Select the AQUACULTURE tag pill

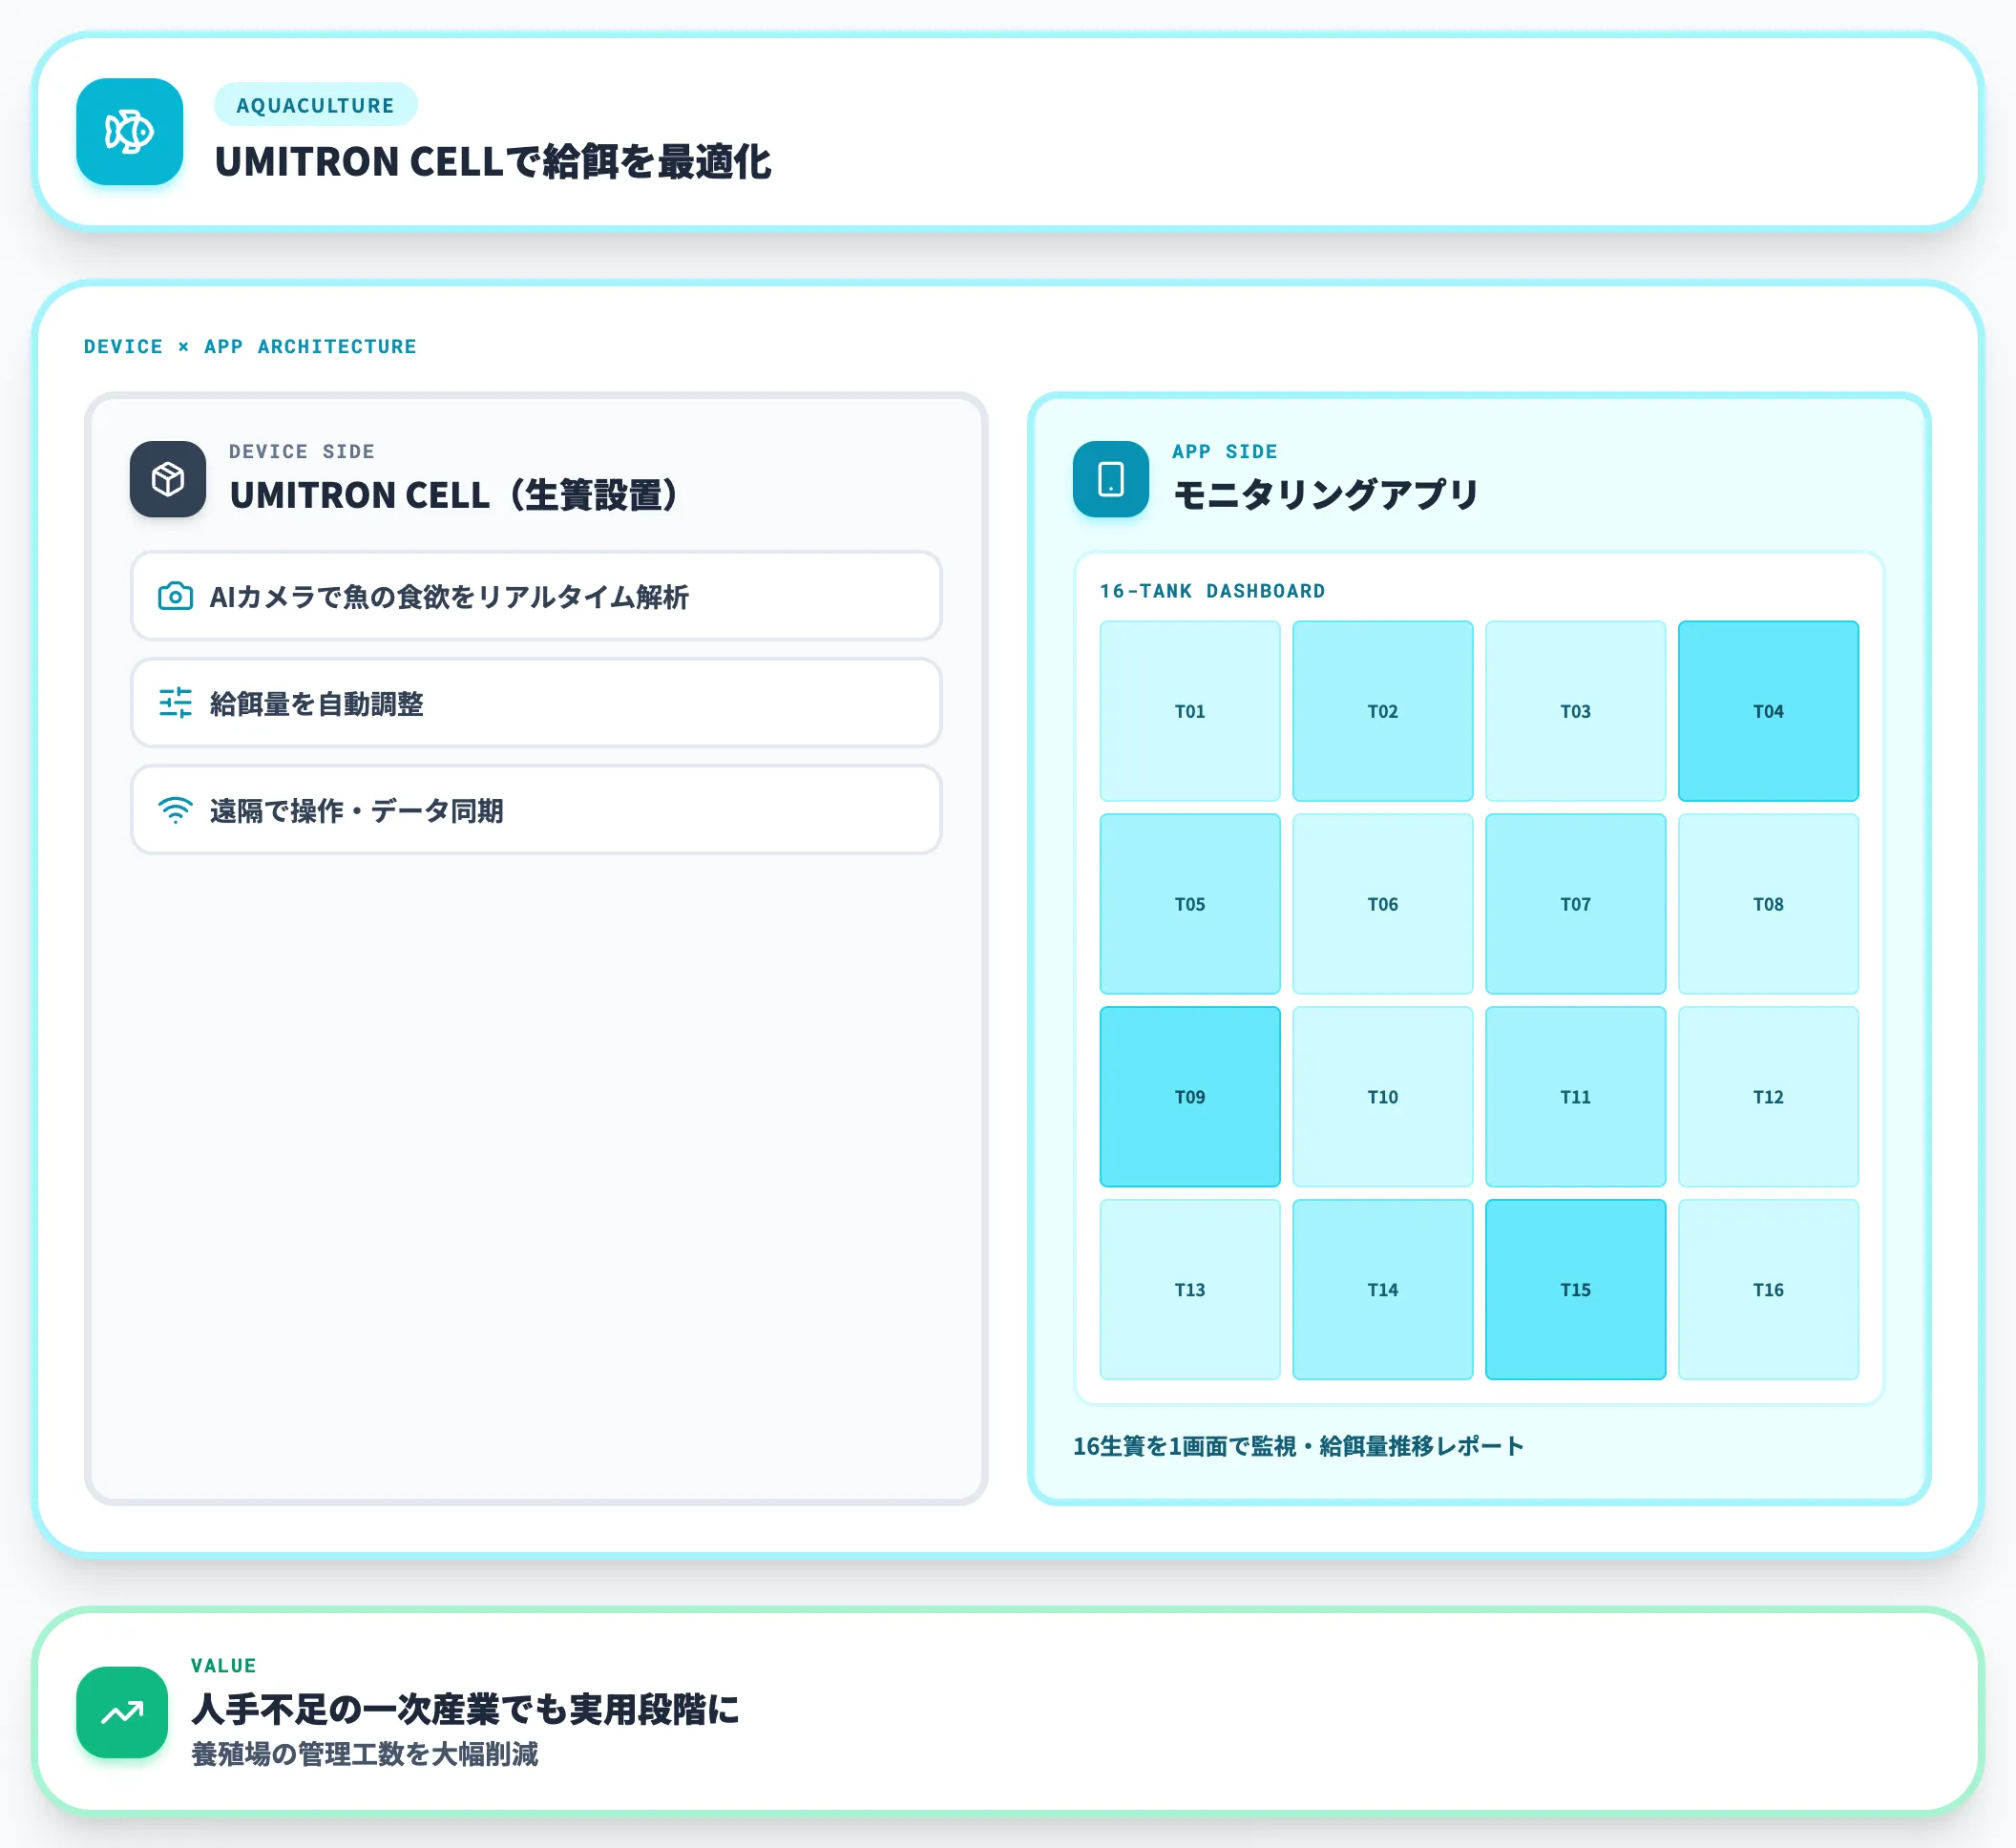[x=316, y=105]
